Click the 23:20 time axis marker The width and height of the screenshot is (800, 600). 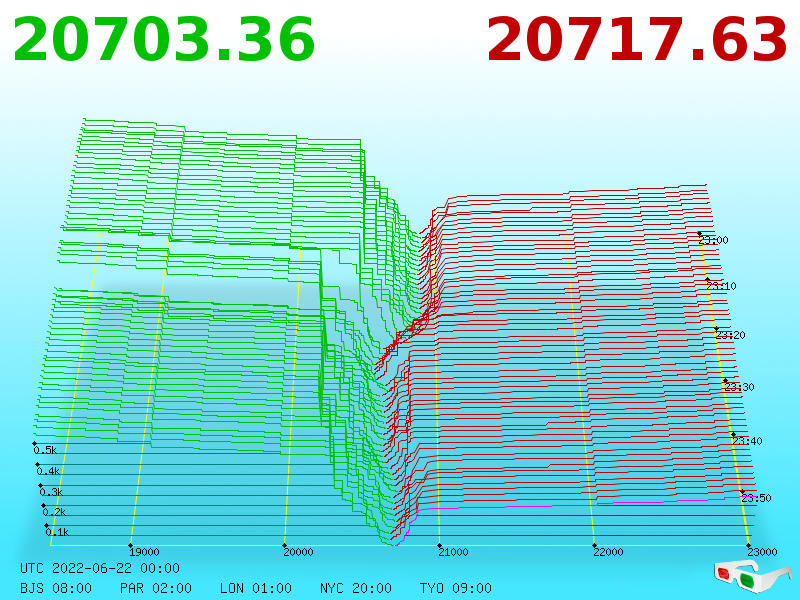(x=731, y=335)
